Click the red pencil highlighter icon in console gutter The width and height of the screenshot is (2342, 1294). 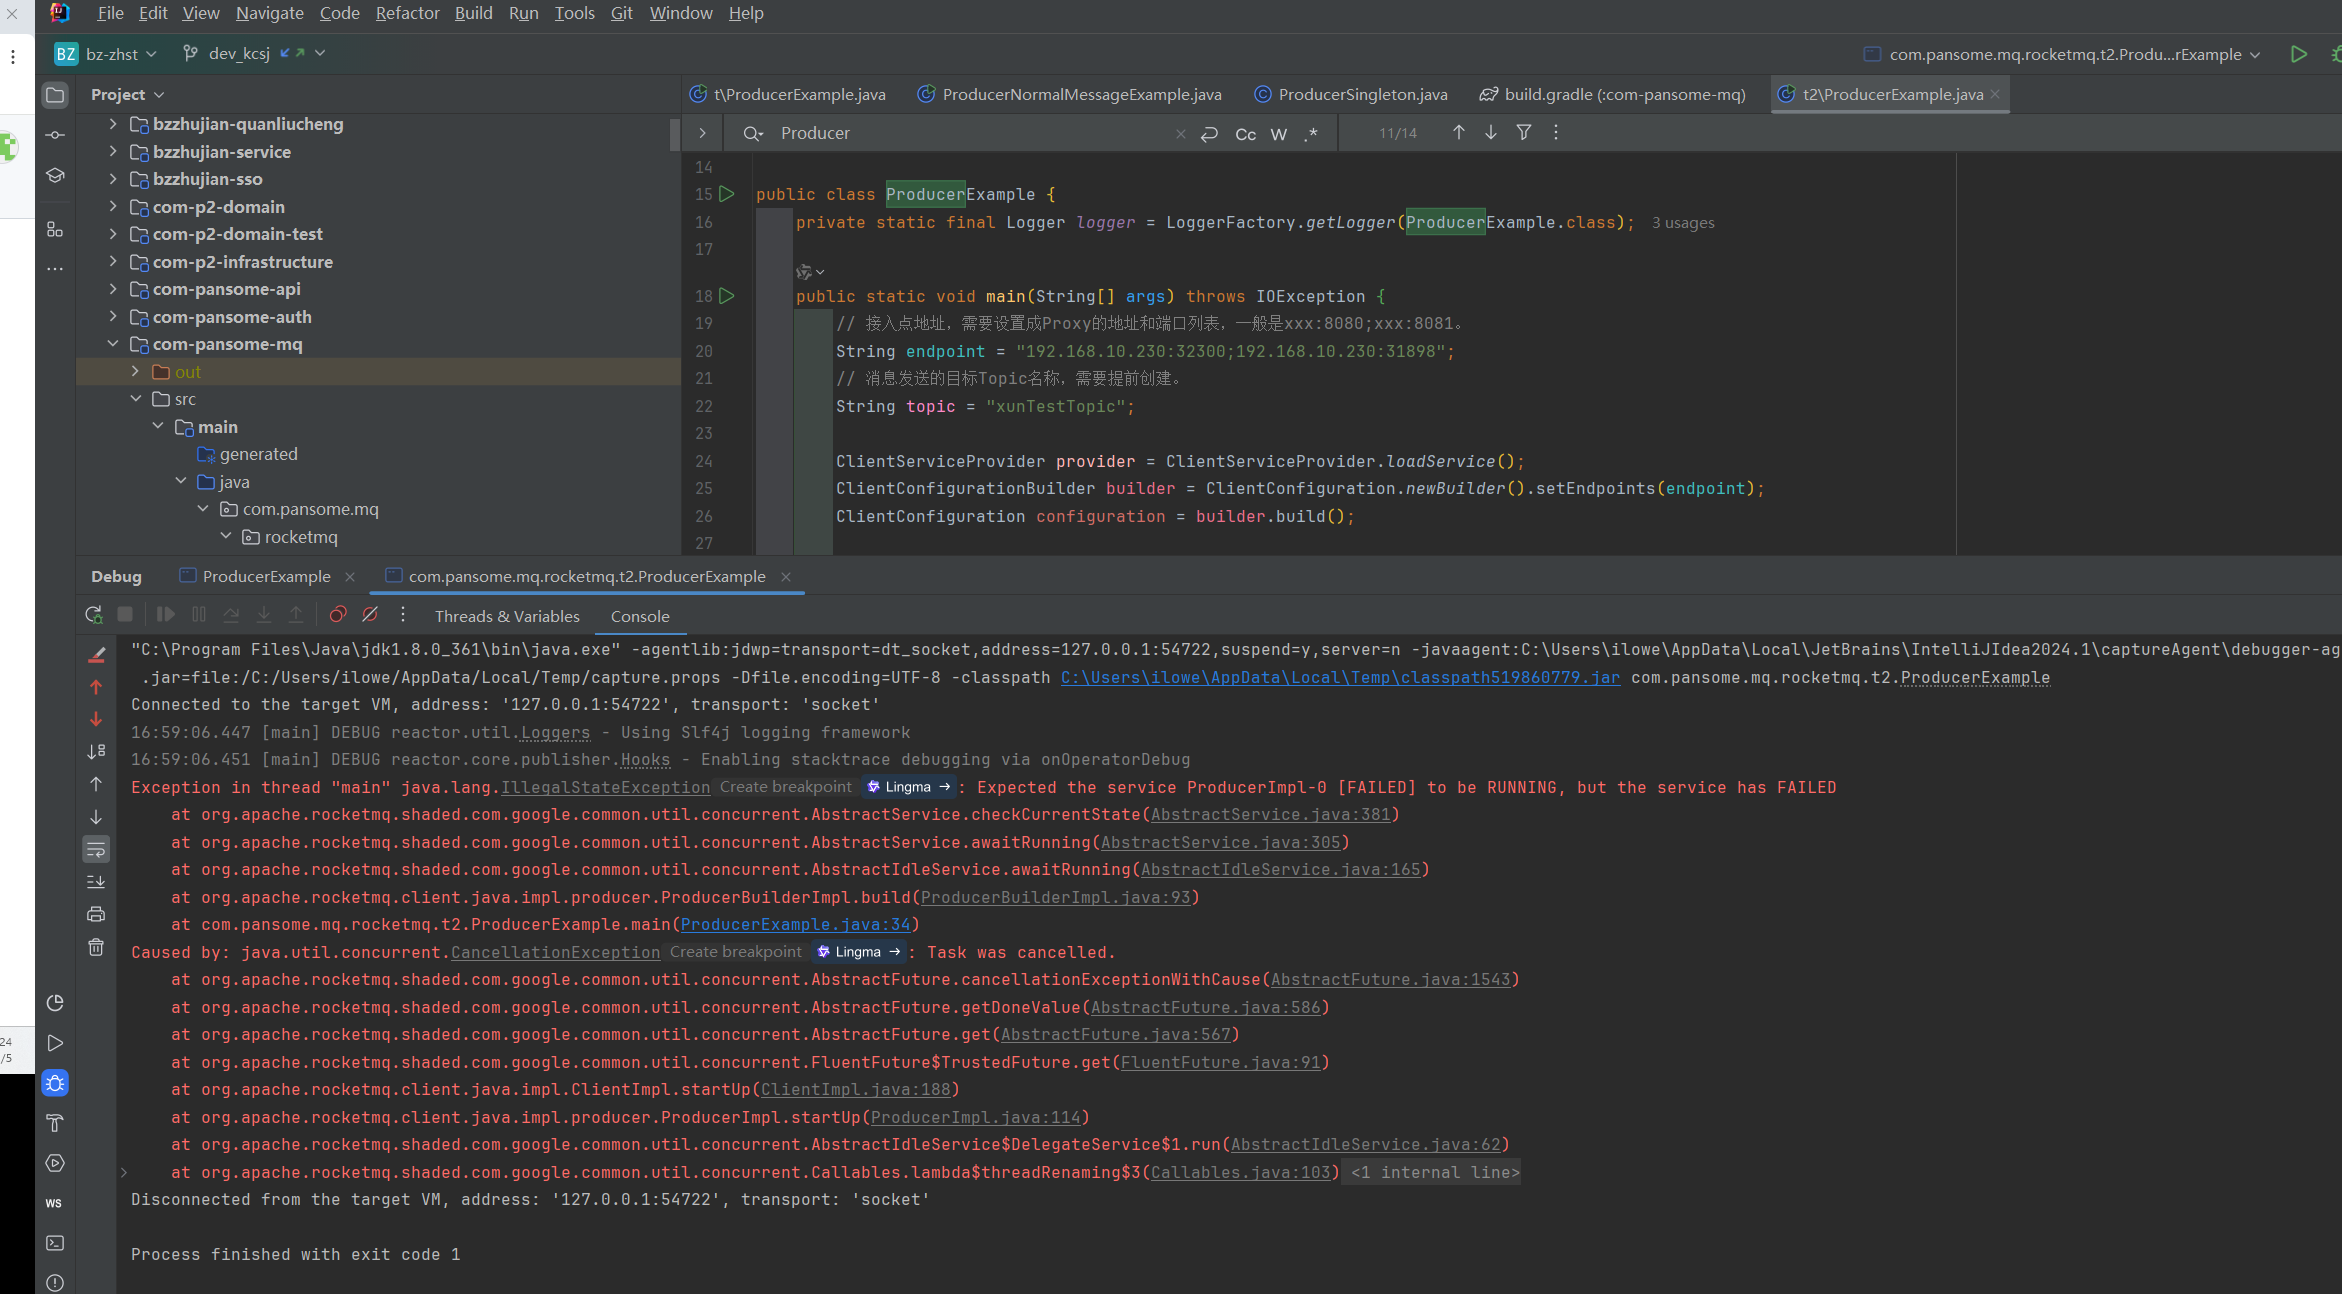pos(97,655)
